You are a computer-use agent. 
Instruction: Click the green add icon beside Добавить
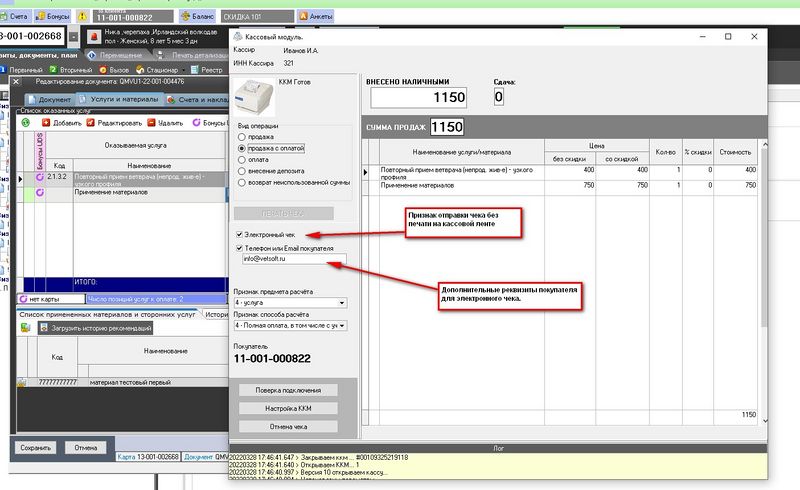[25, 122]
